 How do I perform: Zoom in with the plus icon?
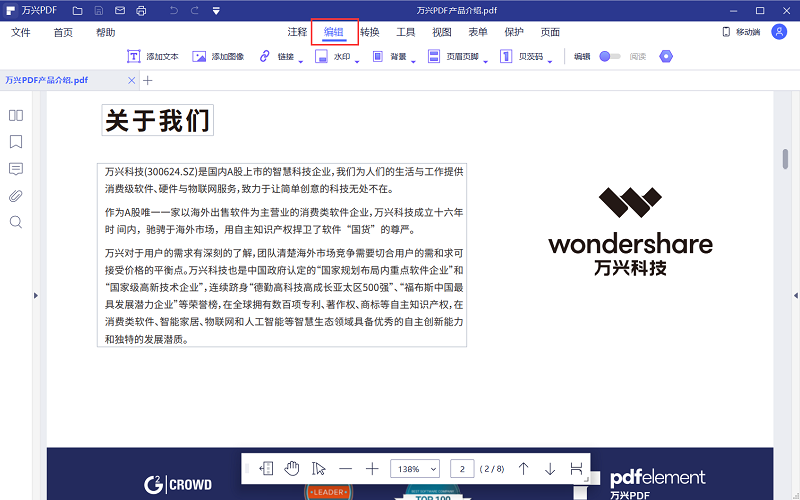pyautogui.click(x=372, y=468)
